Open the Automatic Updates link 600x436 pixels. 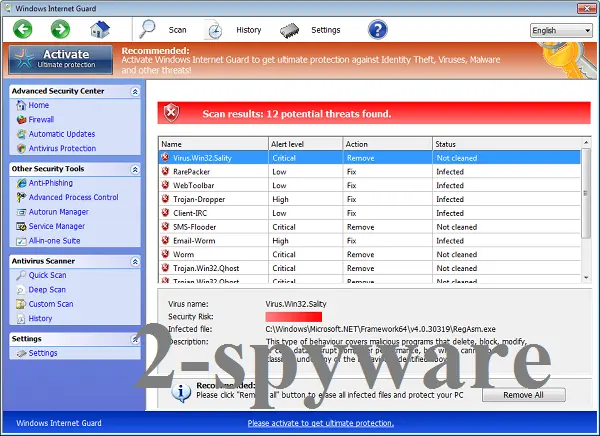coord(62,134)
